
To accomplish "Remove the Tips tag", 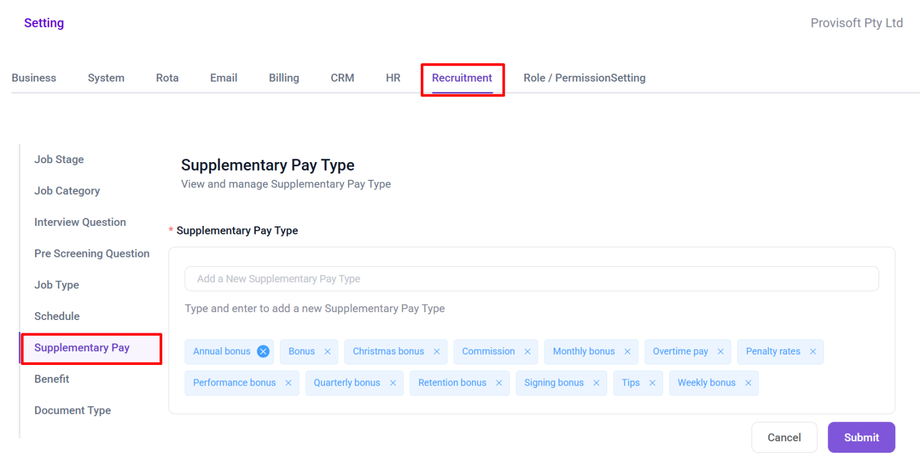I will pos(652,383).
